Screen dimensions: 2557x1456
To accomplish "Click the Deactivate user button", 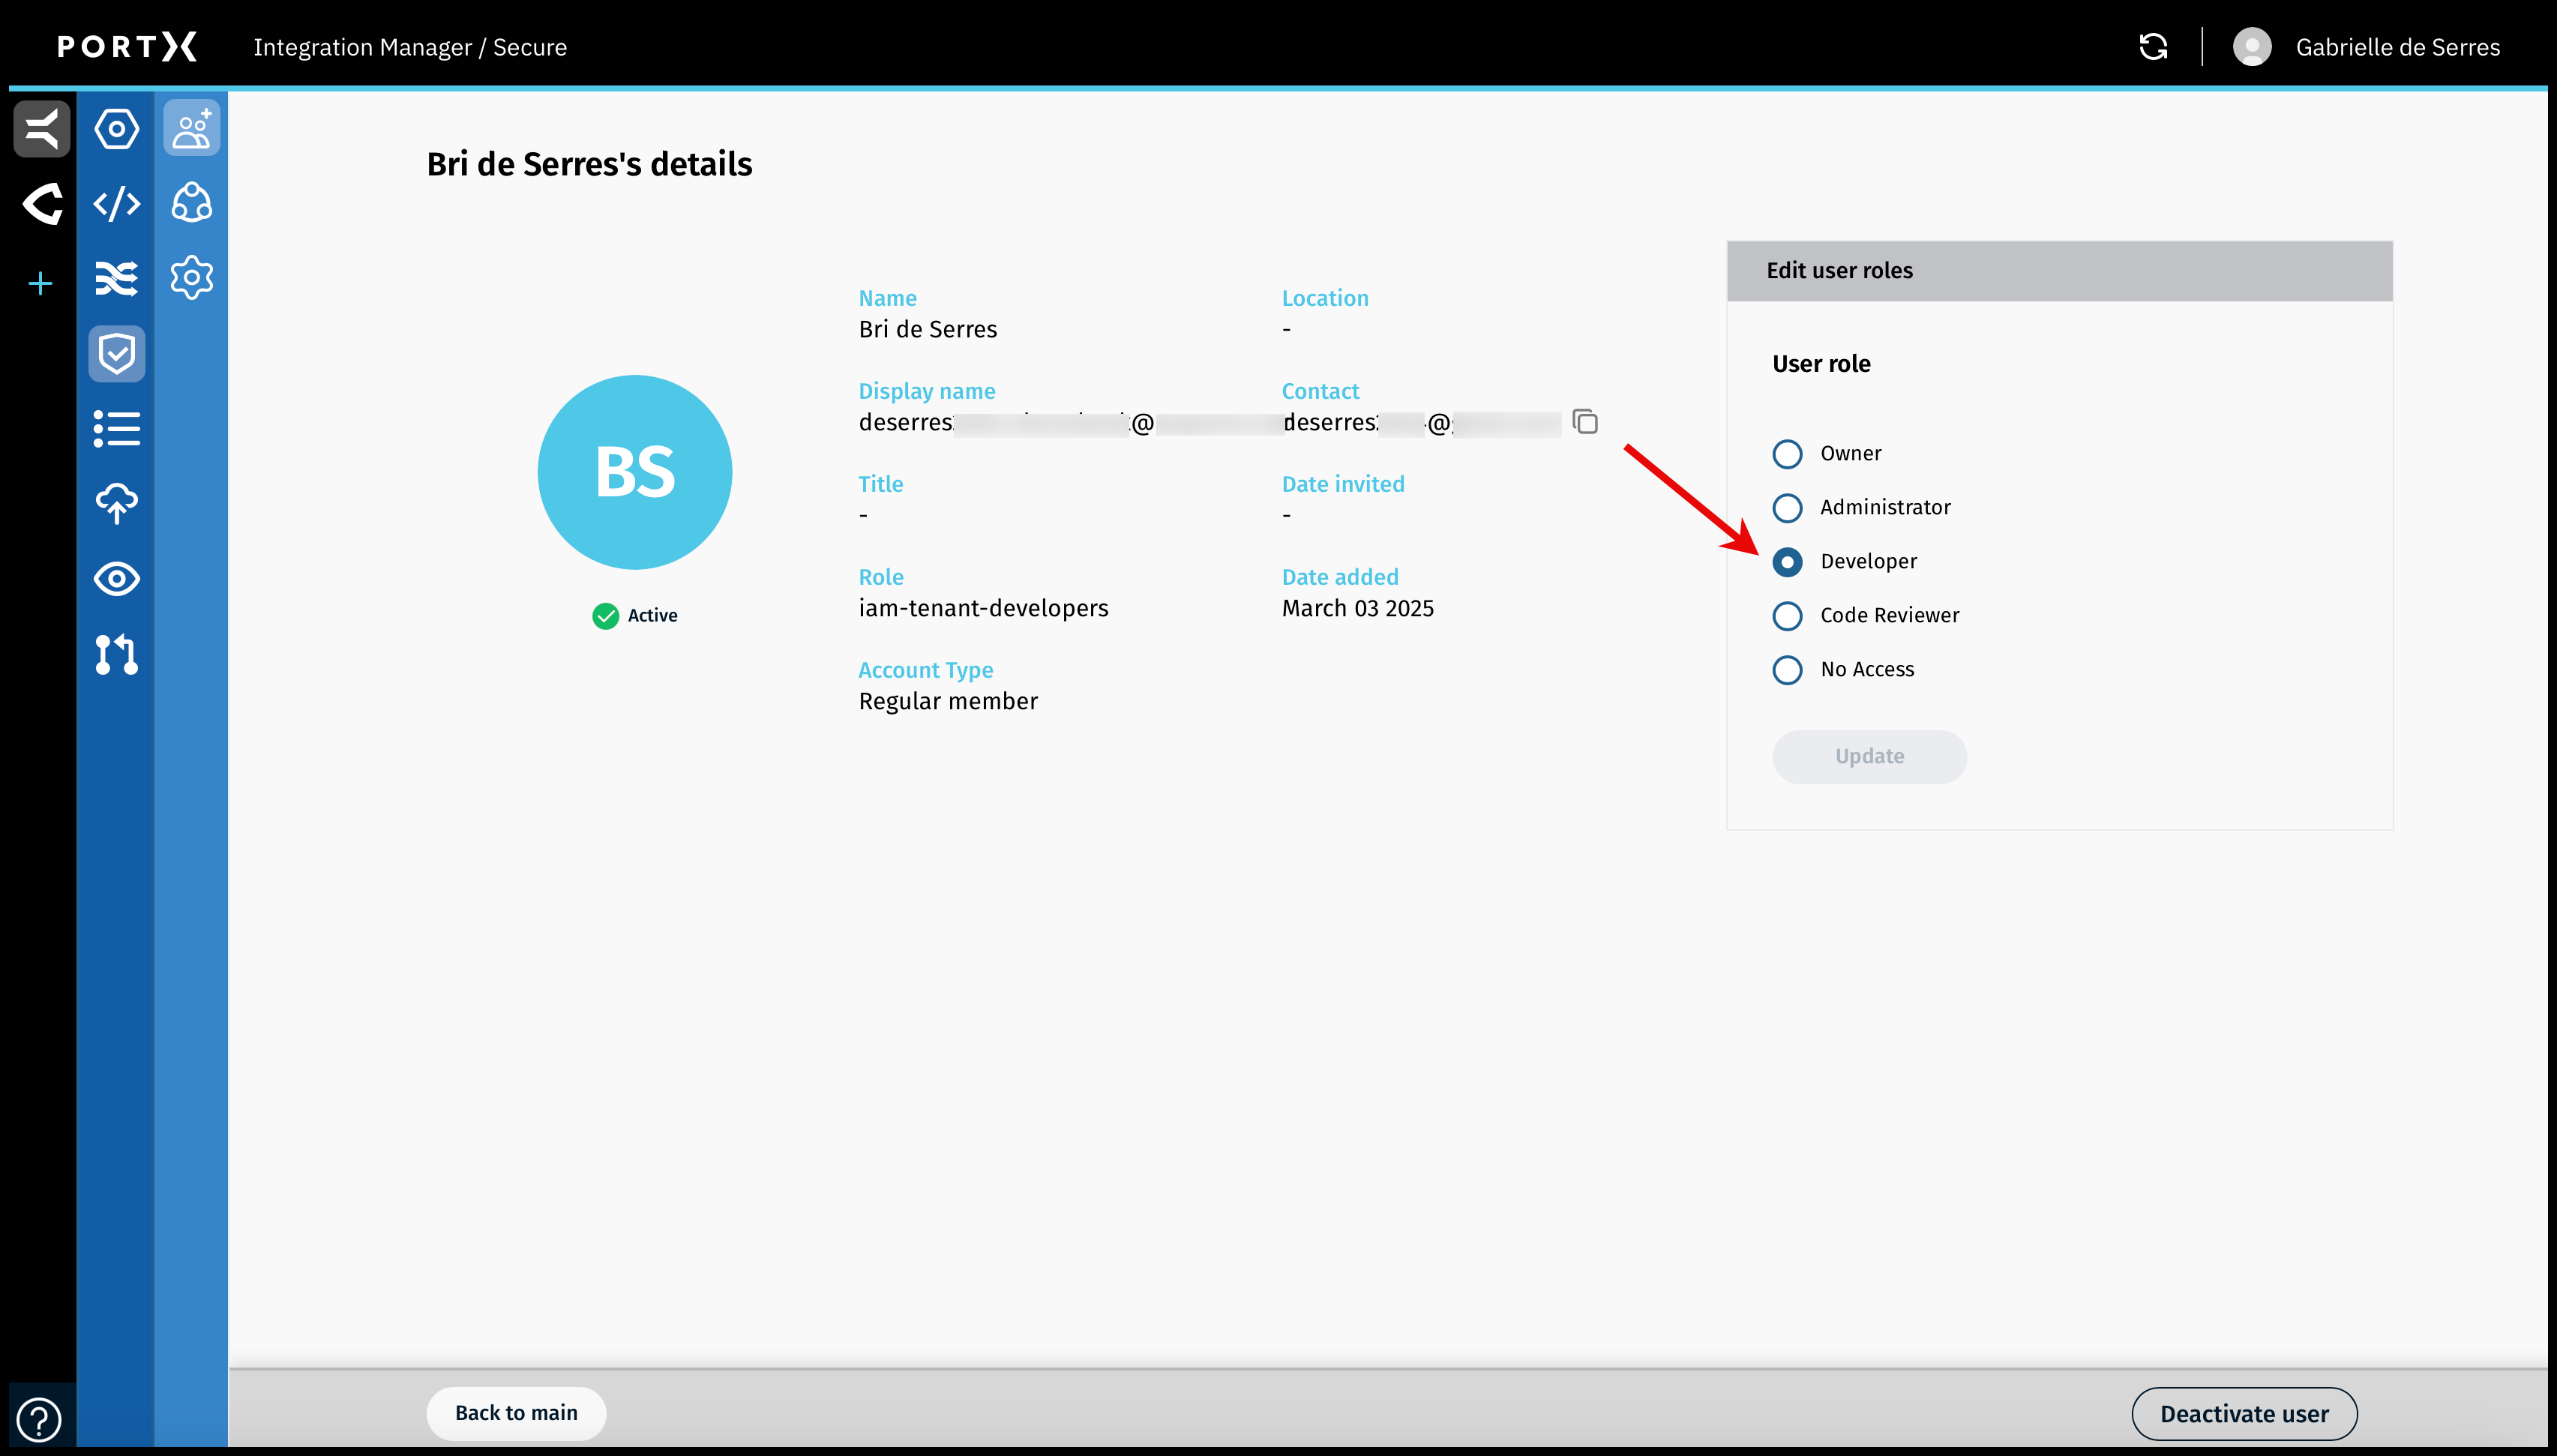I will pos(2243,1413).
